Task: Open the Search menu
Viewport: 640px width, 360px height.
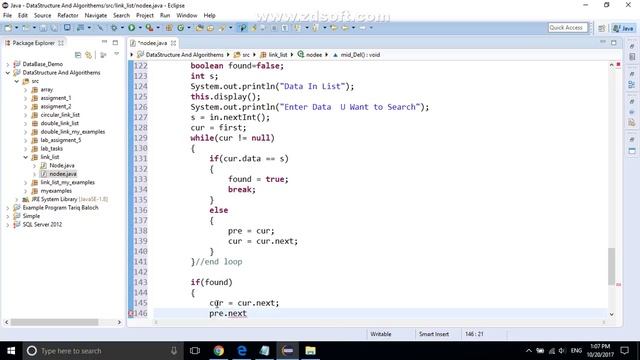Action: (121, 16)
